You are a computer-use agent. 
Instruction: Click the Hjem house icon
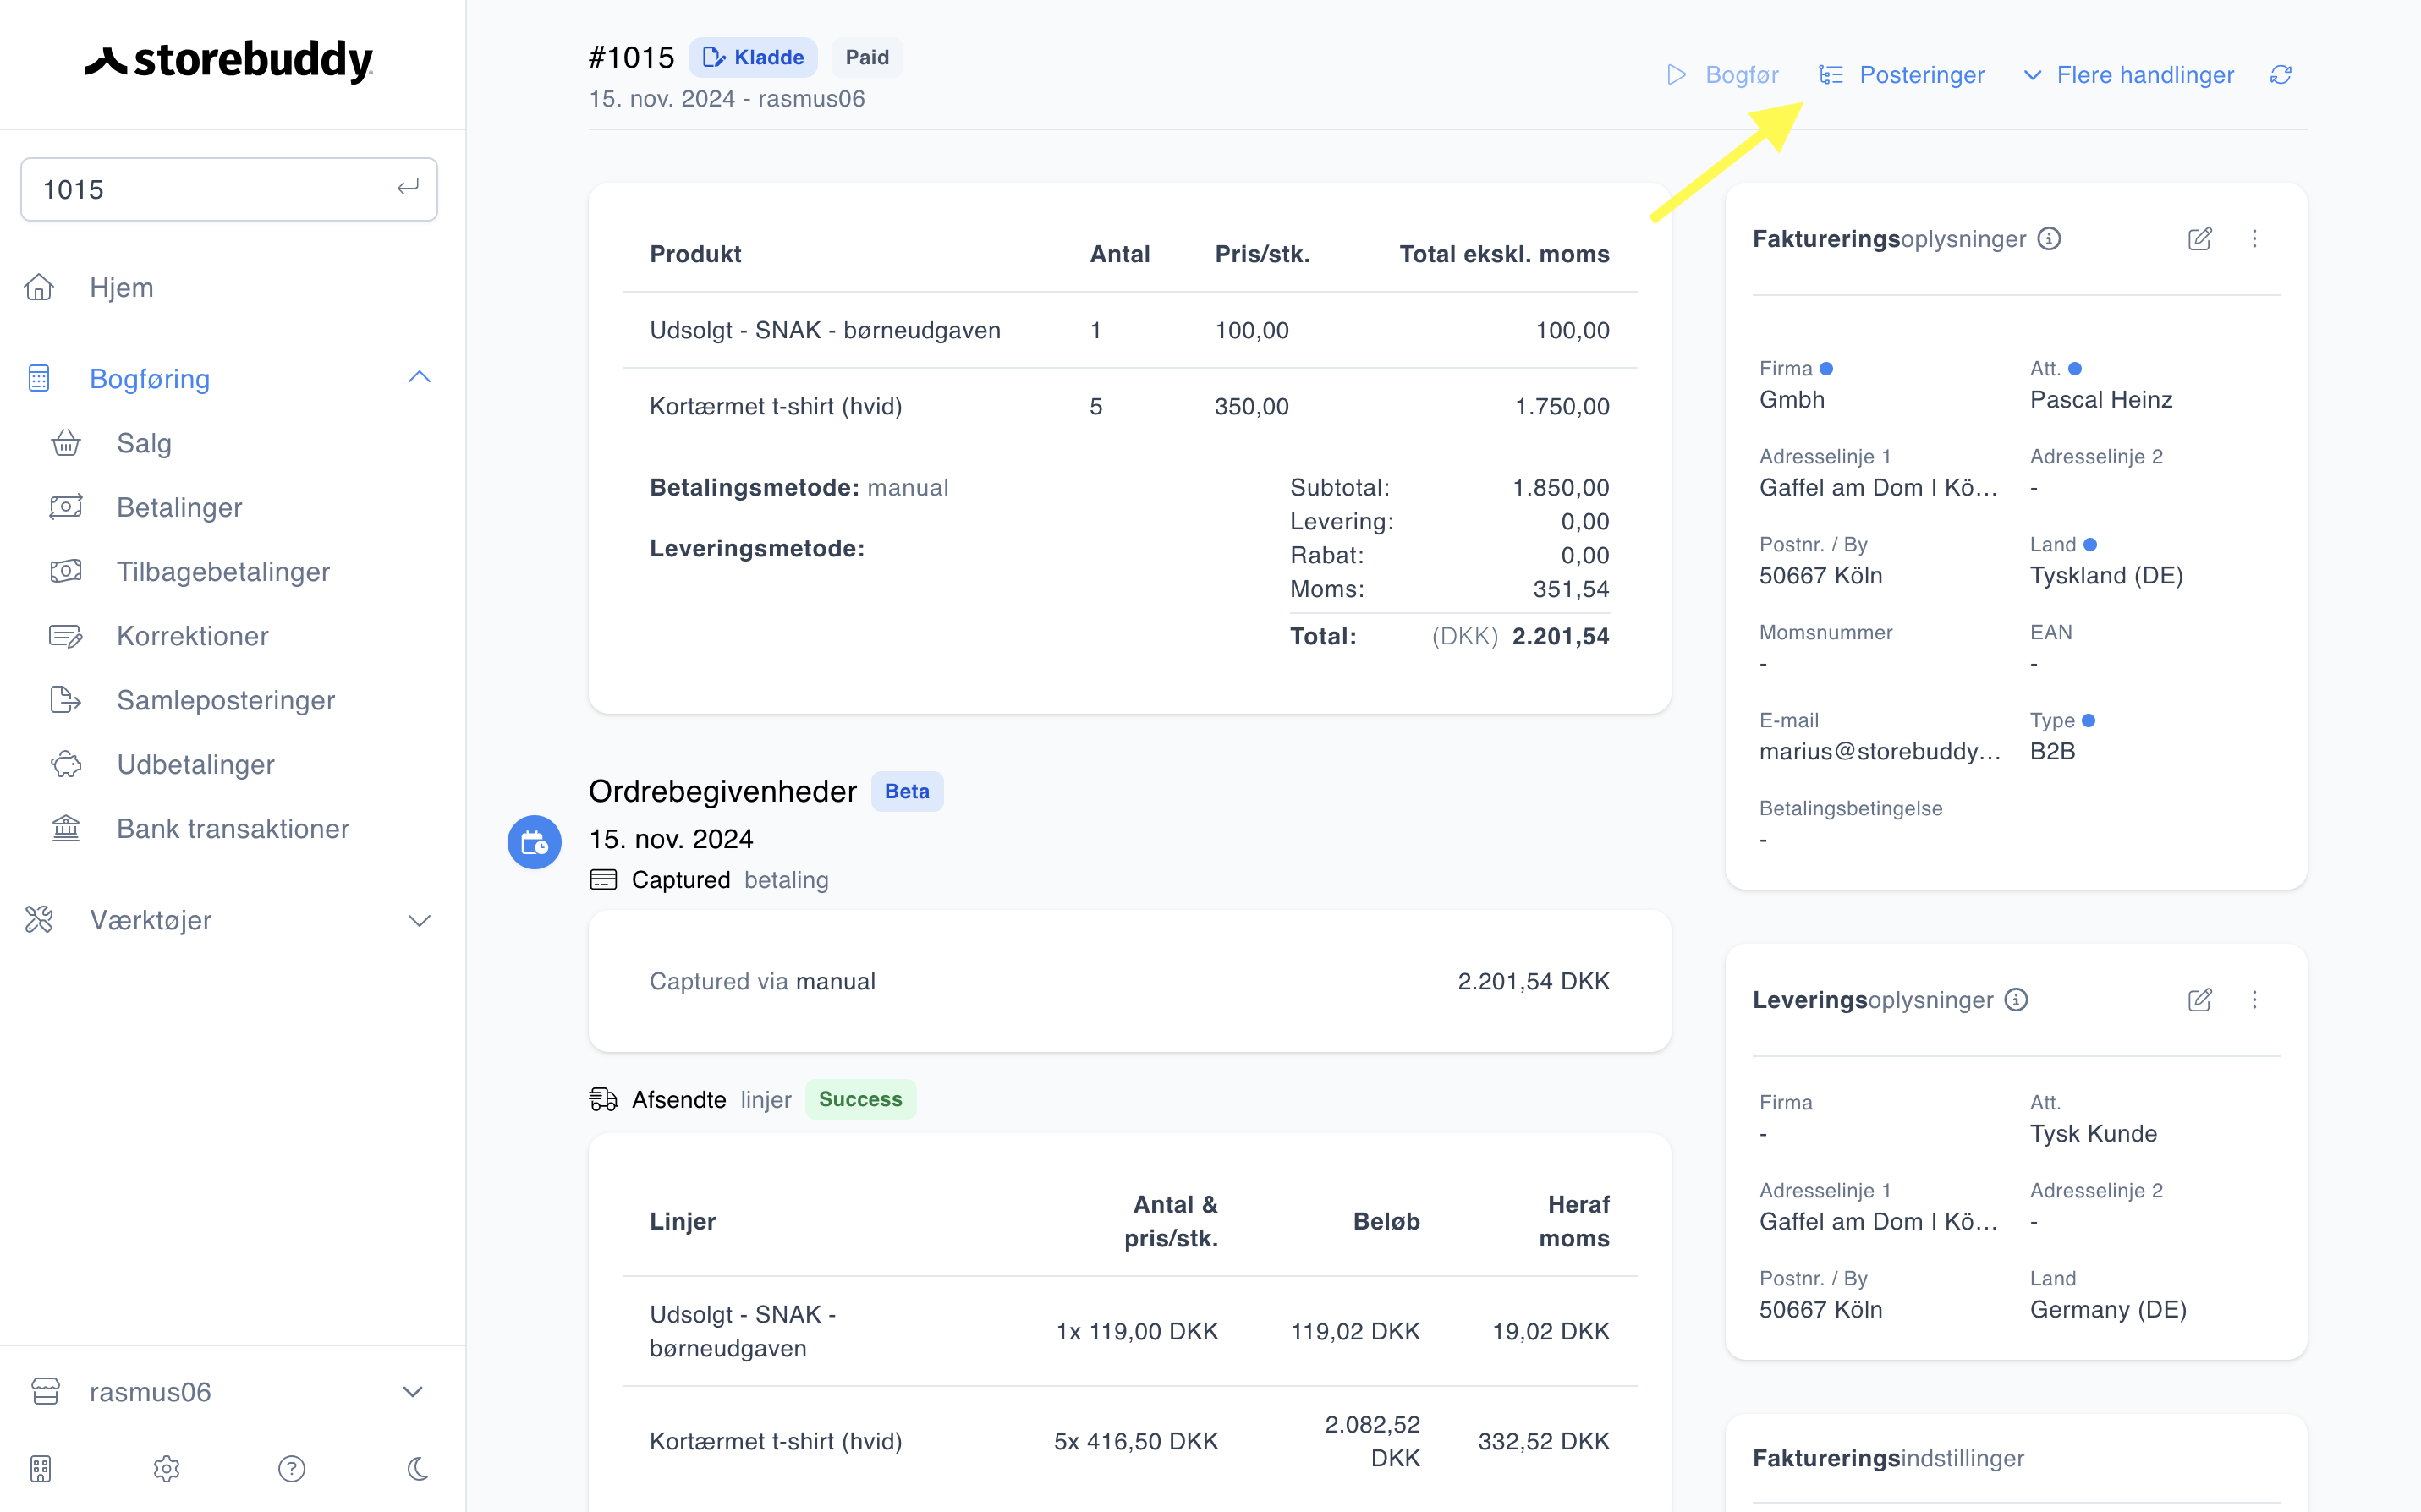39,287
